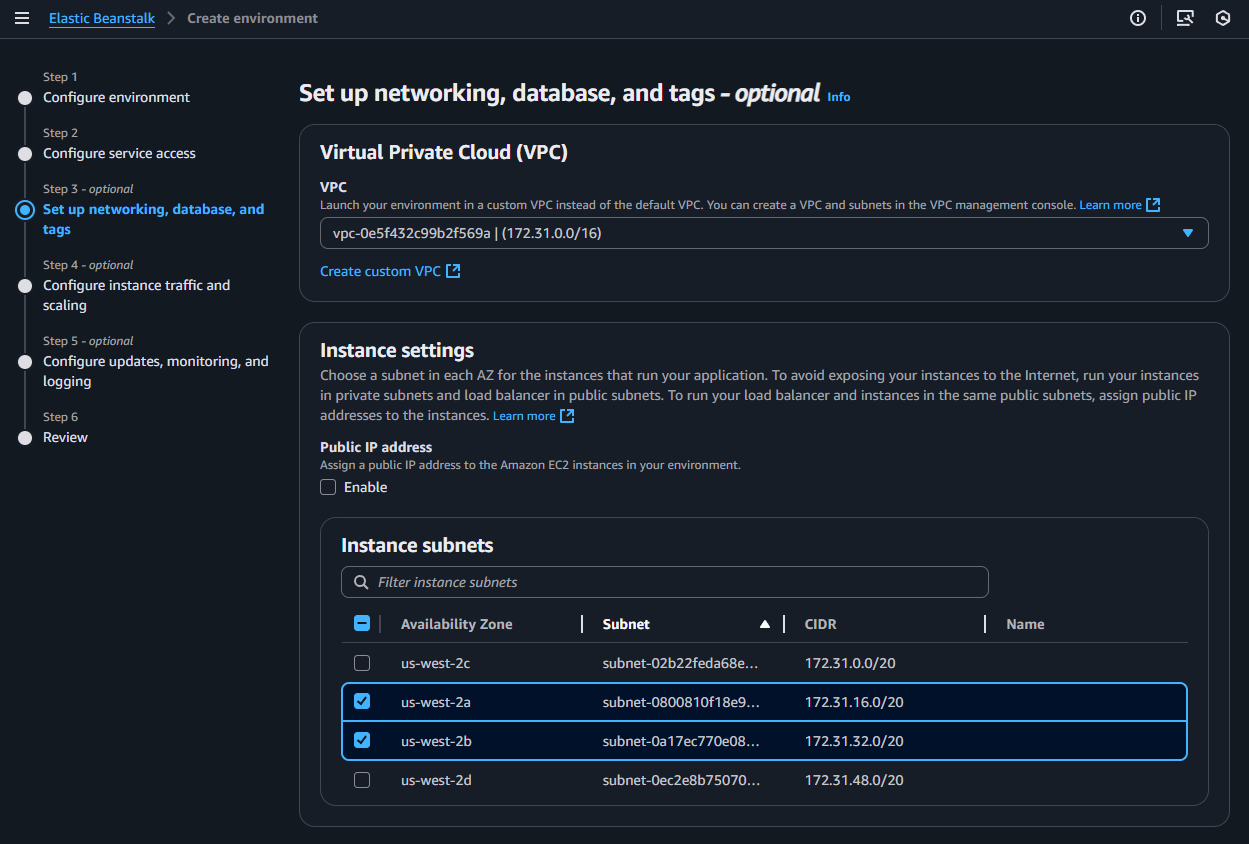This screenshot has height=844, width=1249.
Task: Click the us-west-2d availability zone cell
Action: (x=436, y=780)
